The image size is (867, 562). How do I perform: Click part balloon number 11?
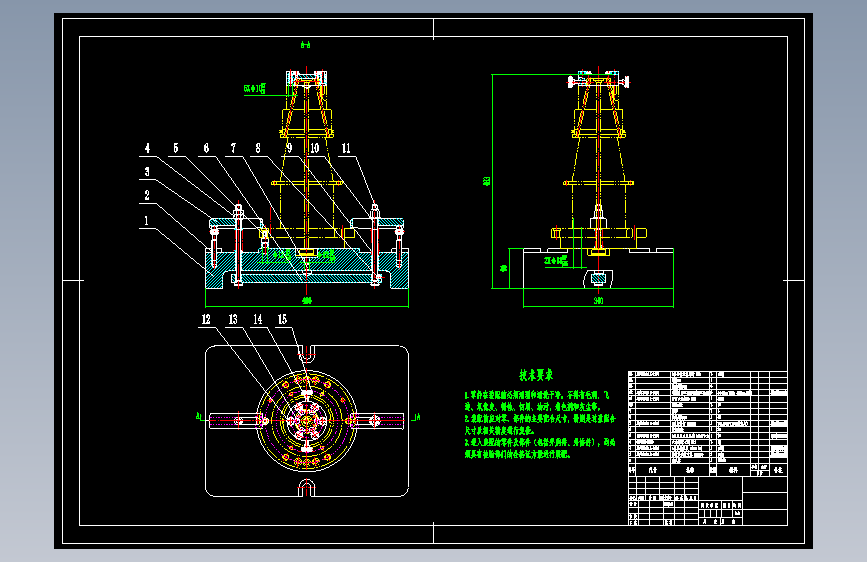pos(346,148)
